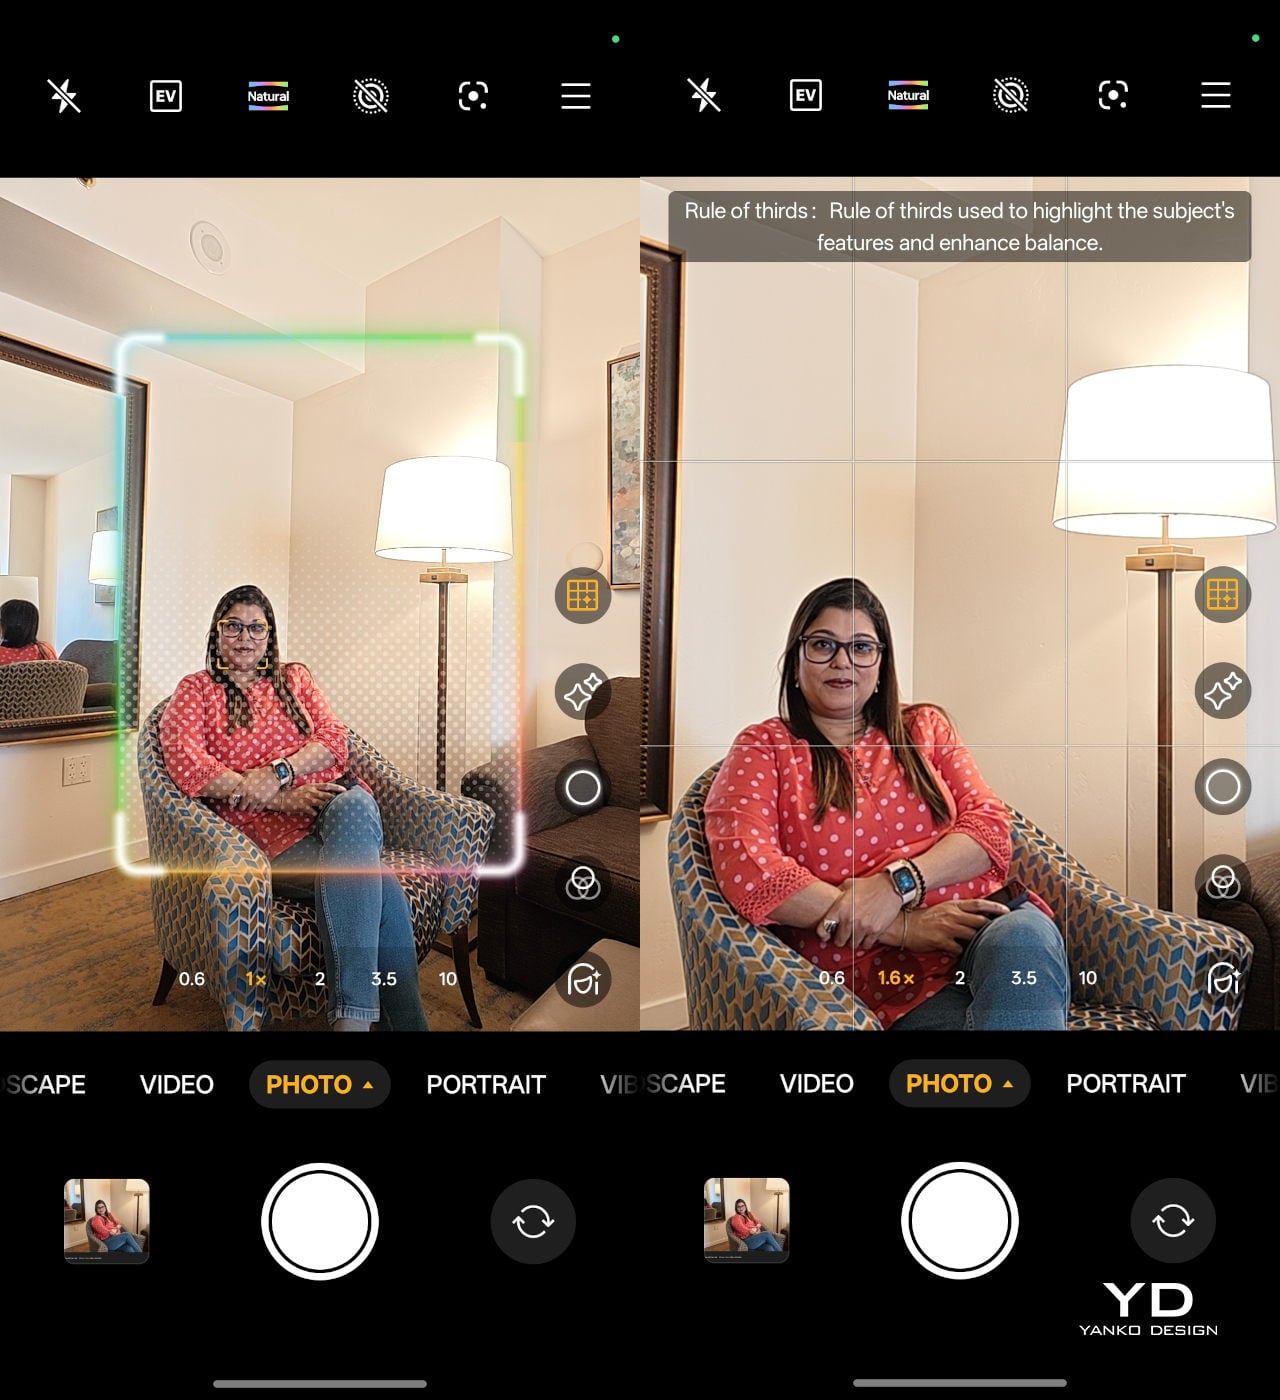Tap the flash-off icon on the left camera screen
Screen dimensions: 1280x1400
pyautogui.click(x=64, y=96)
